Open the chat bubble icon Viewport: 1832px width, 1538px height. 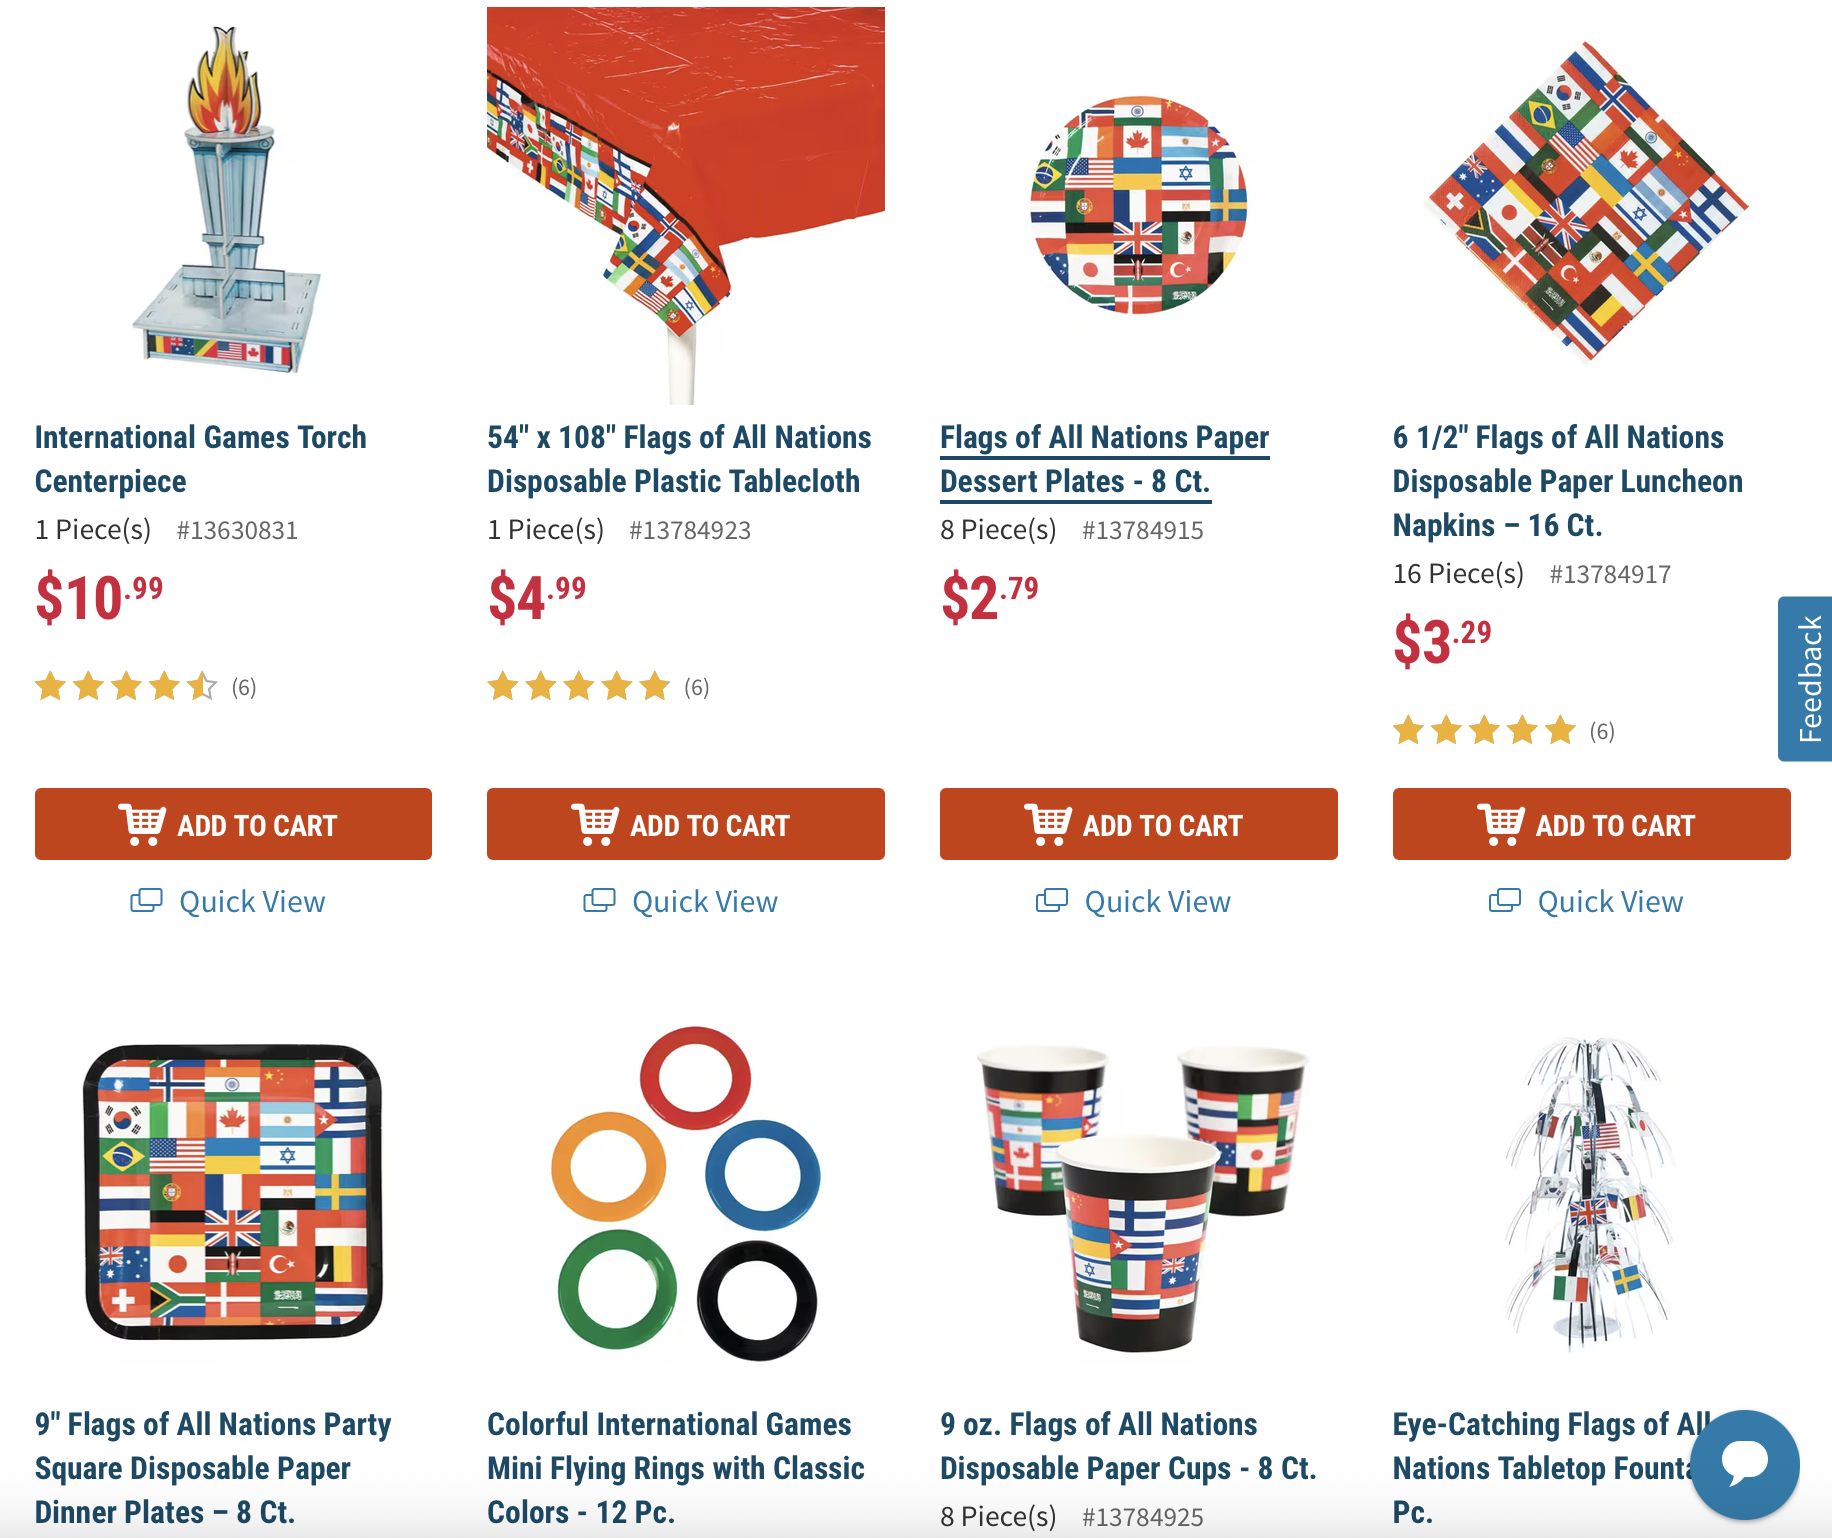pos(1745,1464)
